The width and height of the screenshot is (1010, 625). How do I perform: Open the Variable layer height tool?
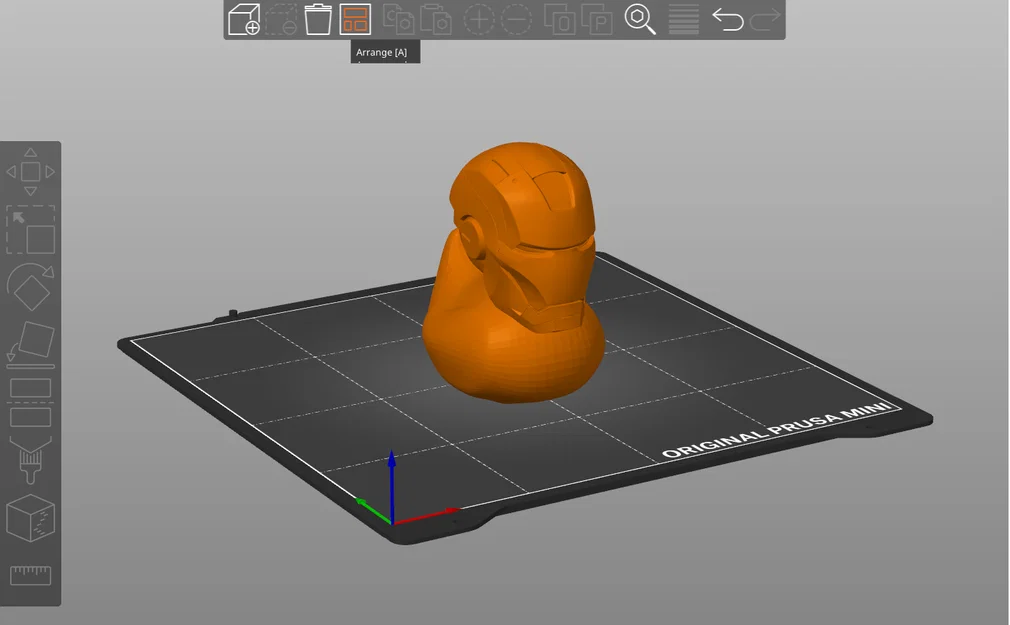pos(683,19)
